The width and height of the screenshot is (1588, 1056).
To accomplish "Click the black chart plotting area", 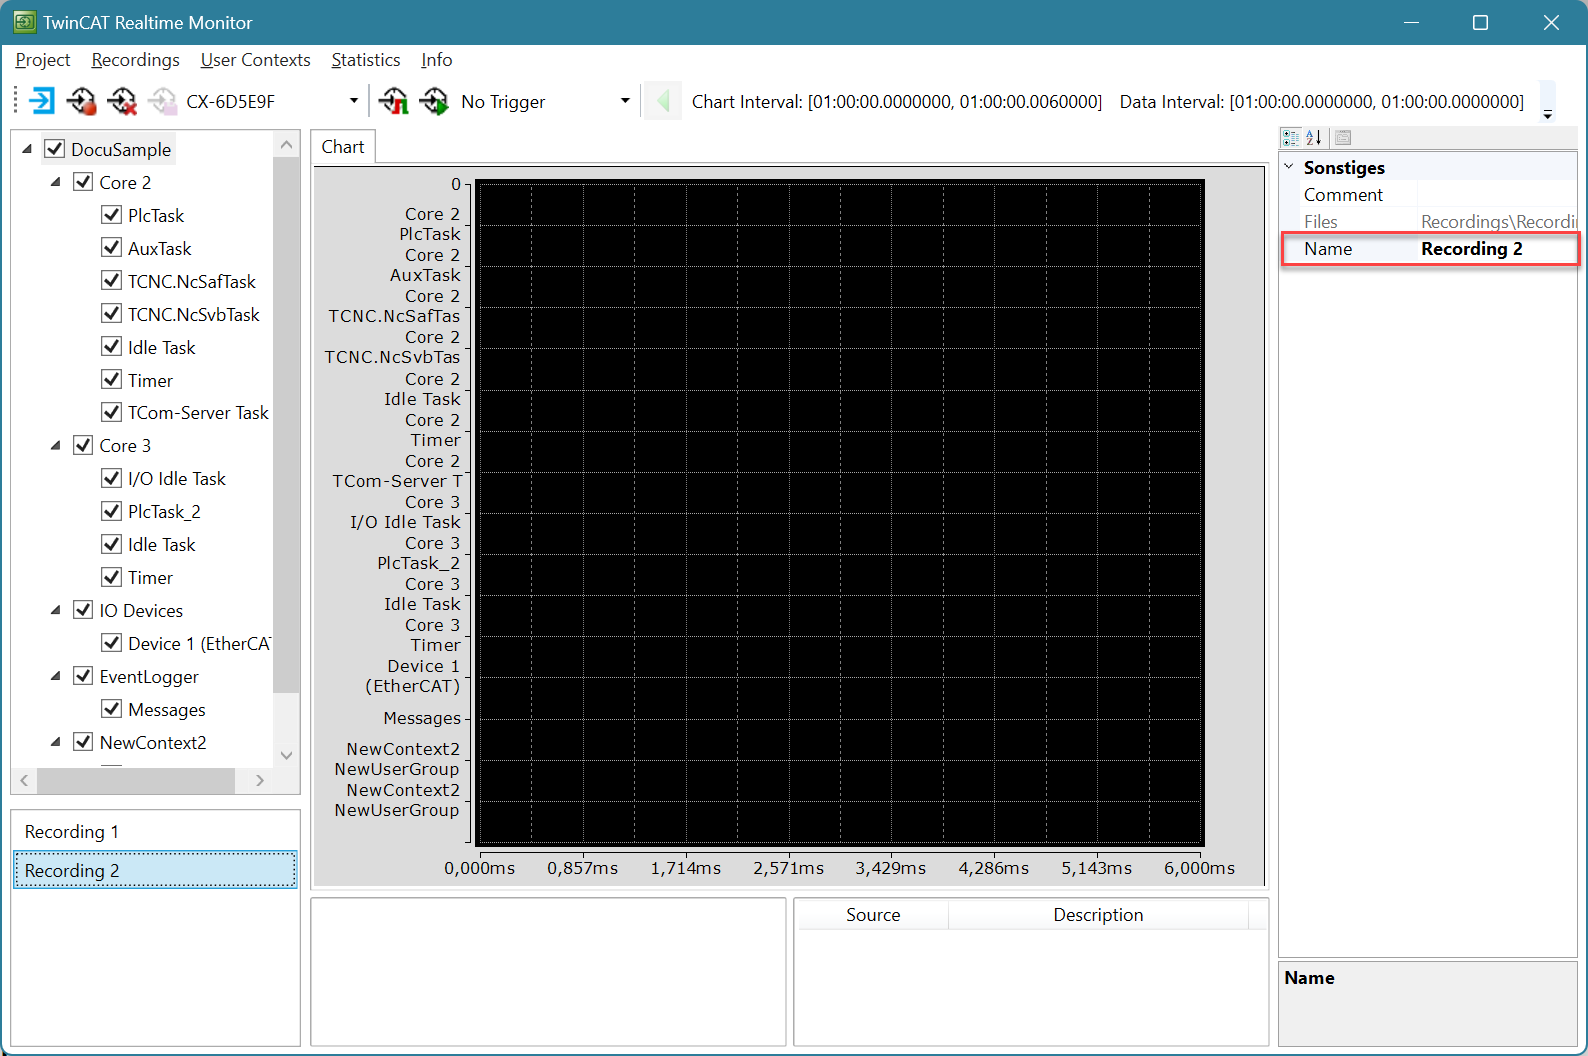I will tap(840, 514).
